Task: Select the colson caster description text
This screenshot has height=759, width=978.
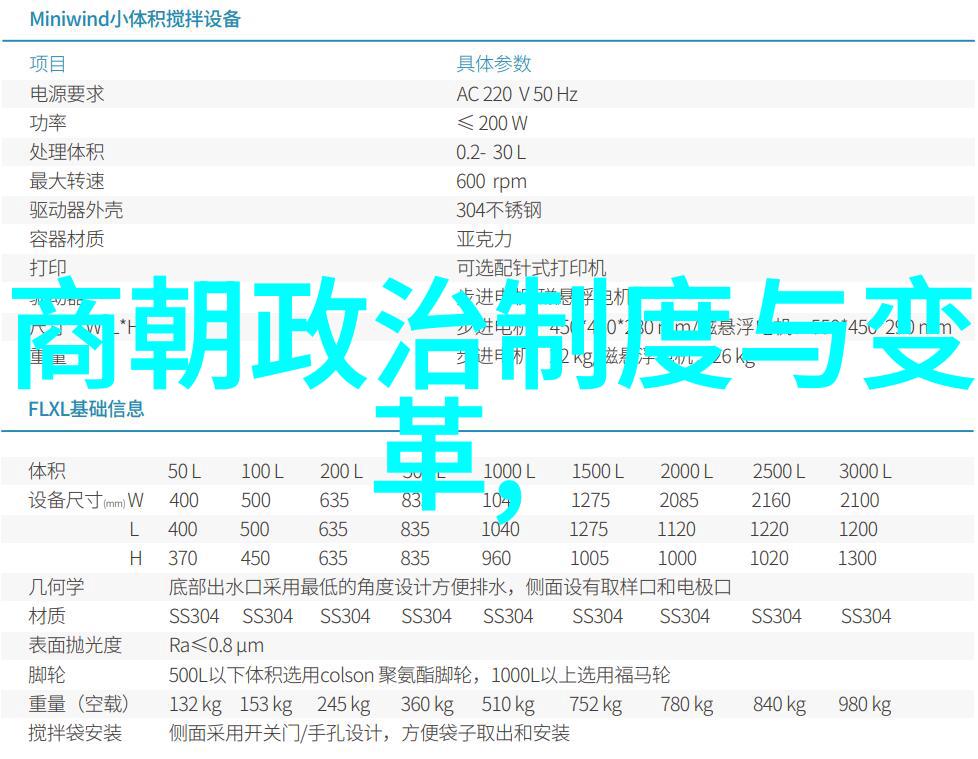Action: (x=419, y=675)
